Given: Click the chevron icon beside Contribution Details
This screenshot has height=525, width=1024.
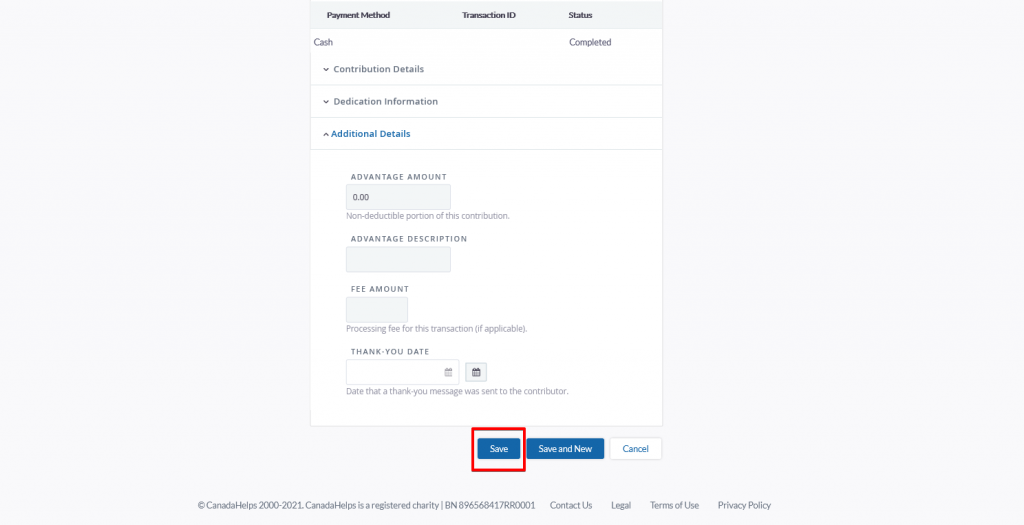Looking at the screenshot, I should point(326,69).
